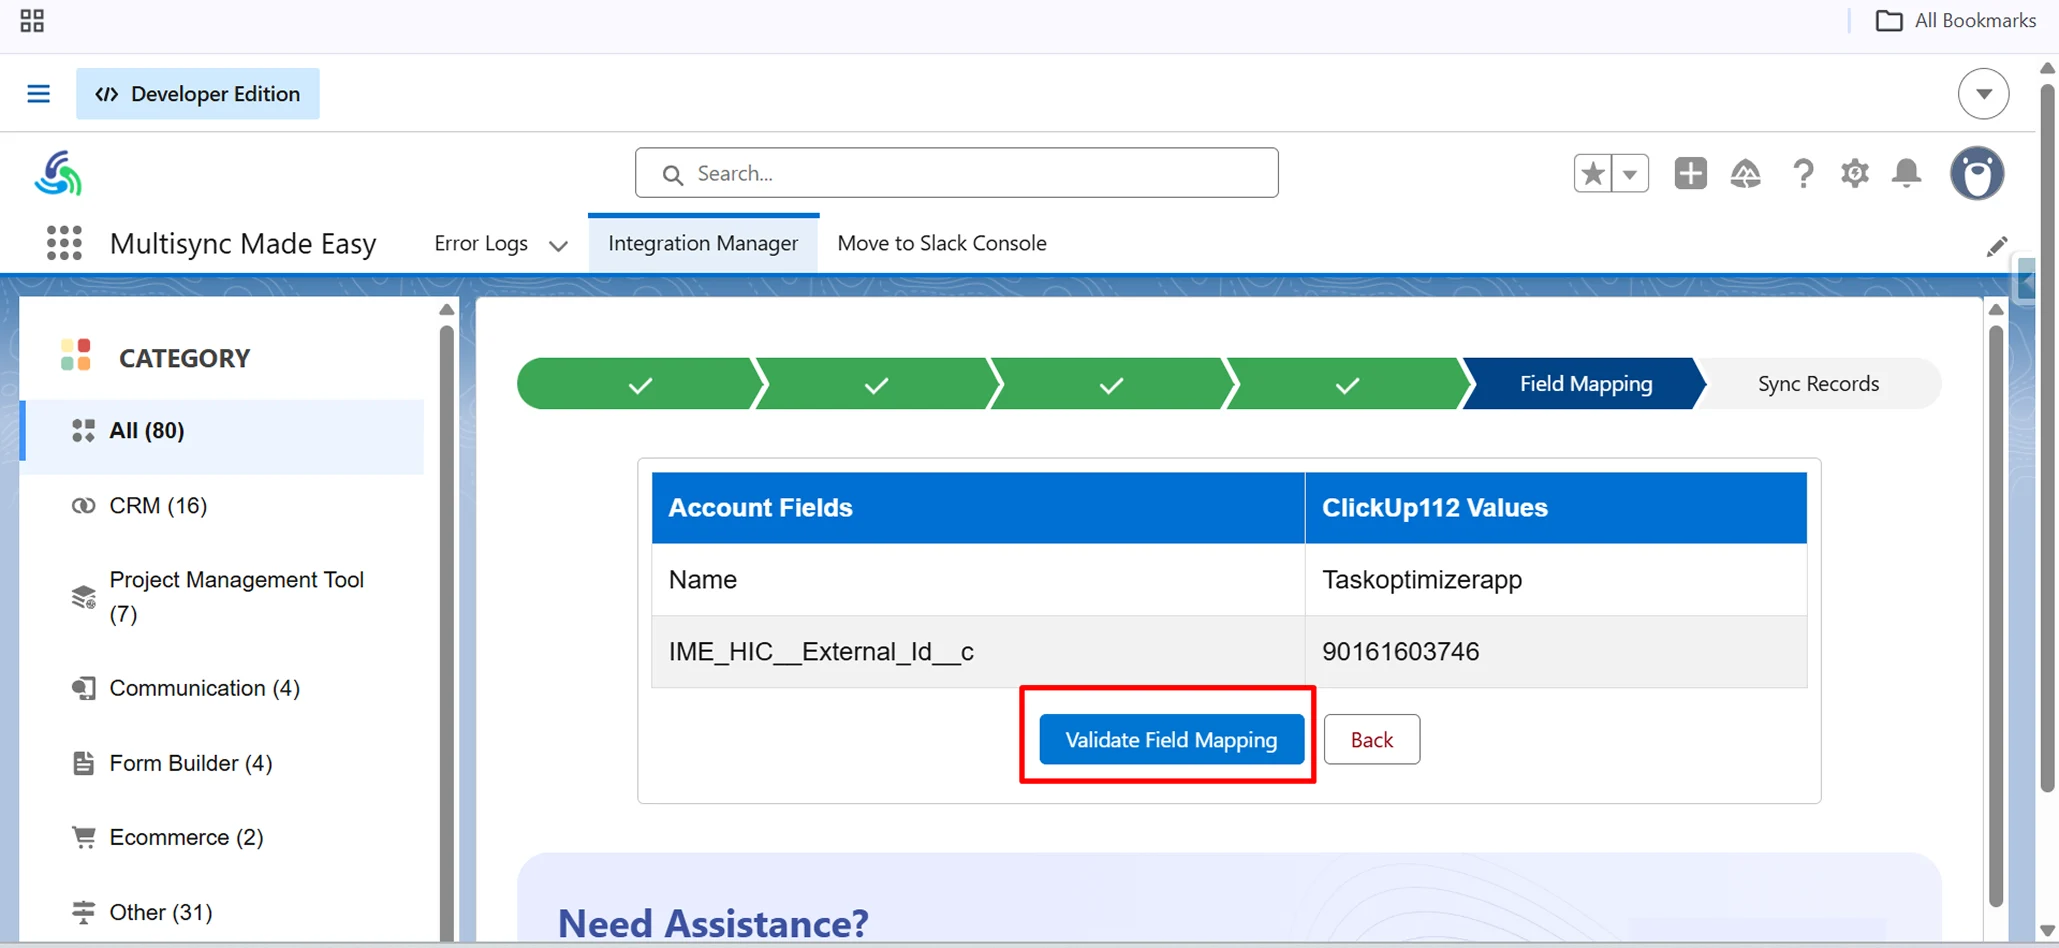Click the main panel vertical scrollbar

coord(1996,615)
